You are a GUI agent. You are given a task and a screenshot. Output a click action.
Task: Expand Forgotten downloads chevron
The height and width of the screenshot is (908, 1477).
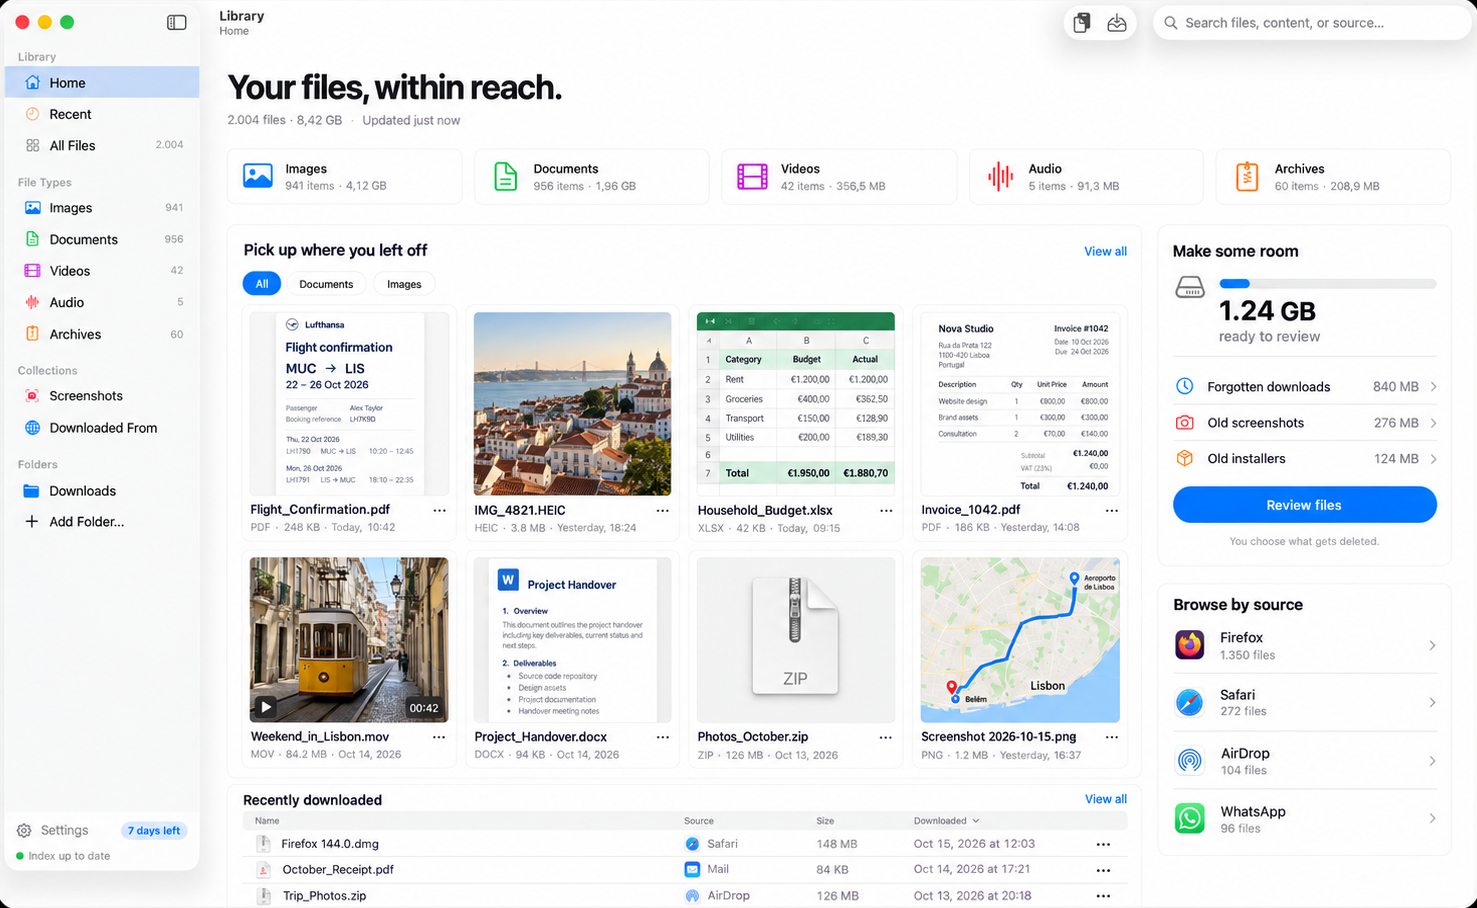(1433, 387)
